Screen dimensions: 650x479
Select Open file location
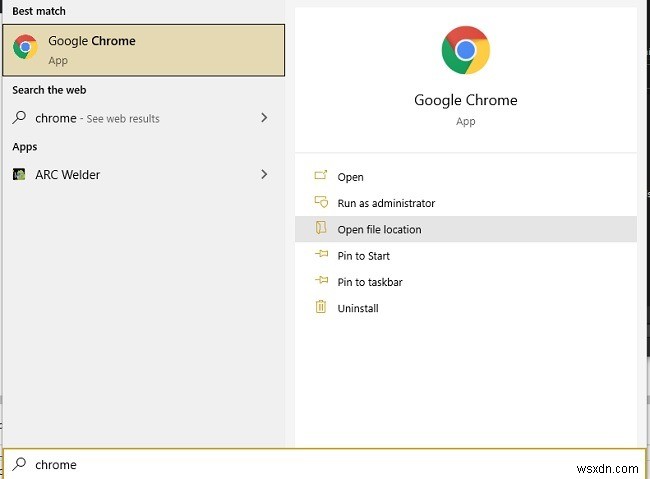coord(466,229)
